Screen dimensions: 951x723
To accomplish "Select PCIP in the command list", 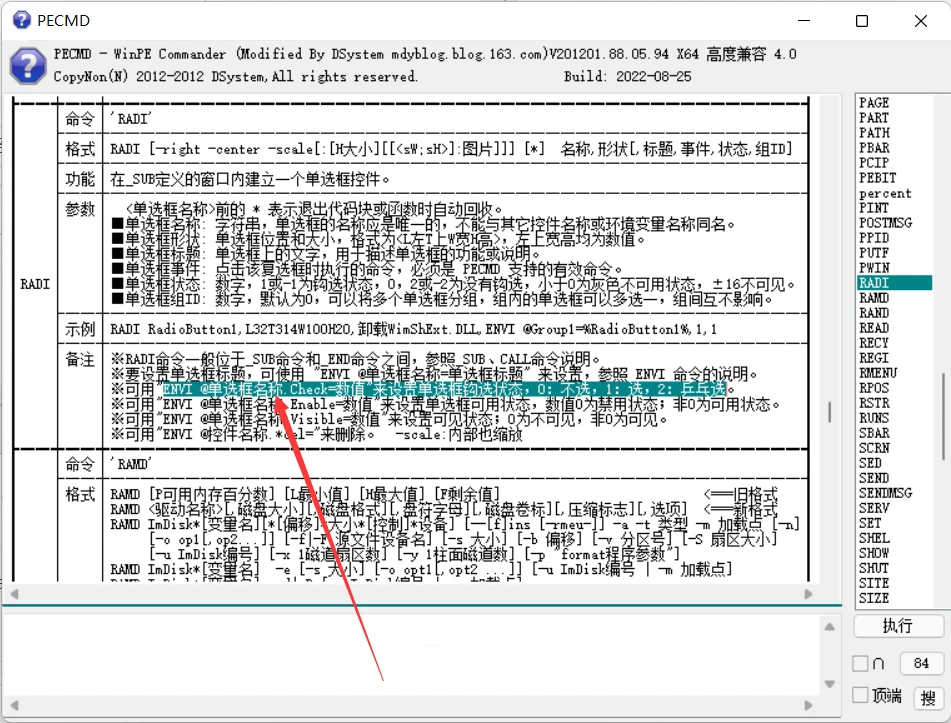I will click(x=873, y=163).
